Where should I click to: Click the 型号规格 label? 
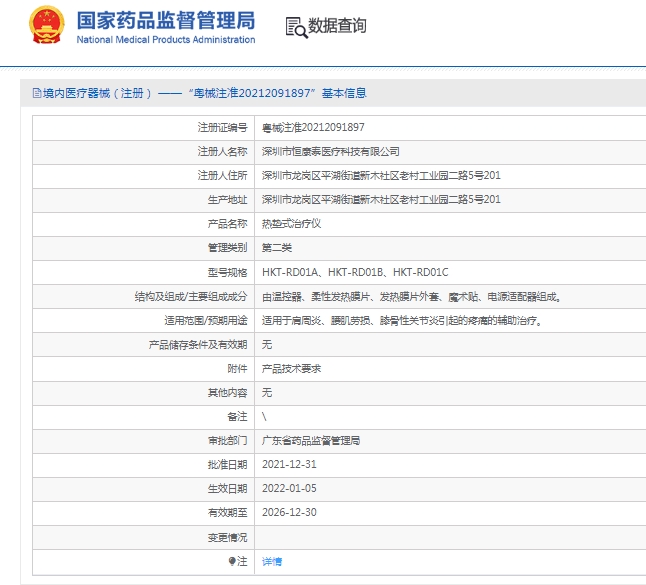[227, 272]
